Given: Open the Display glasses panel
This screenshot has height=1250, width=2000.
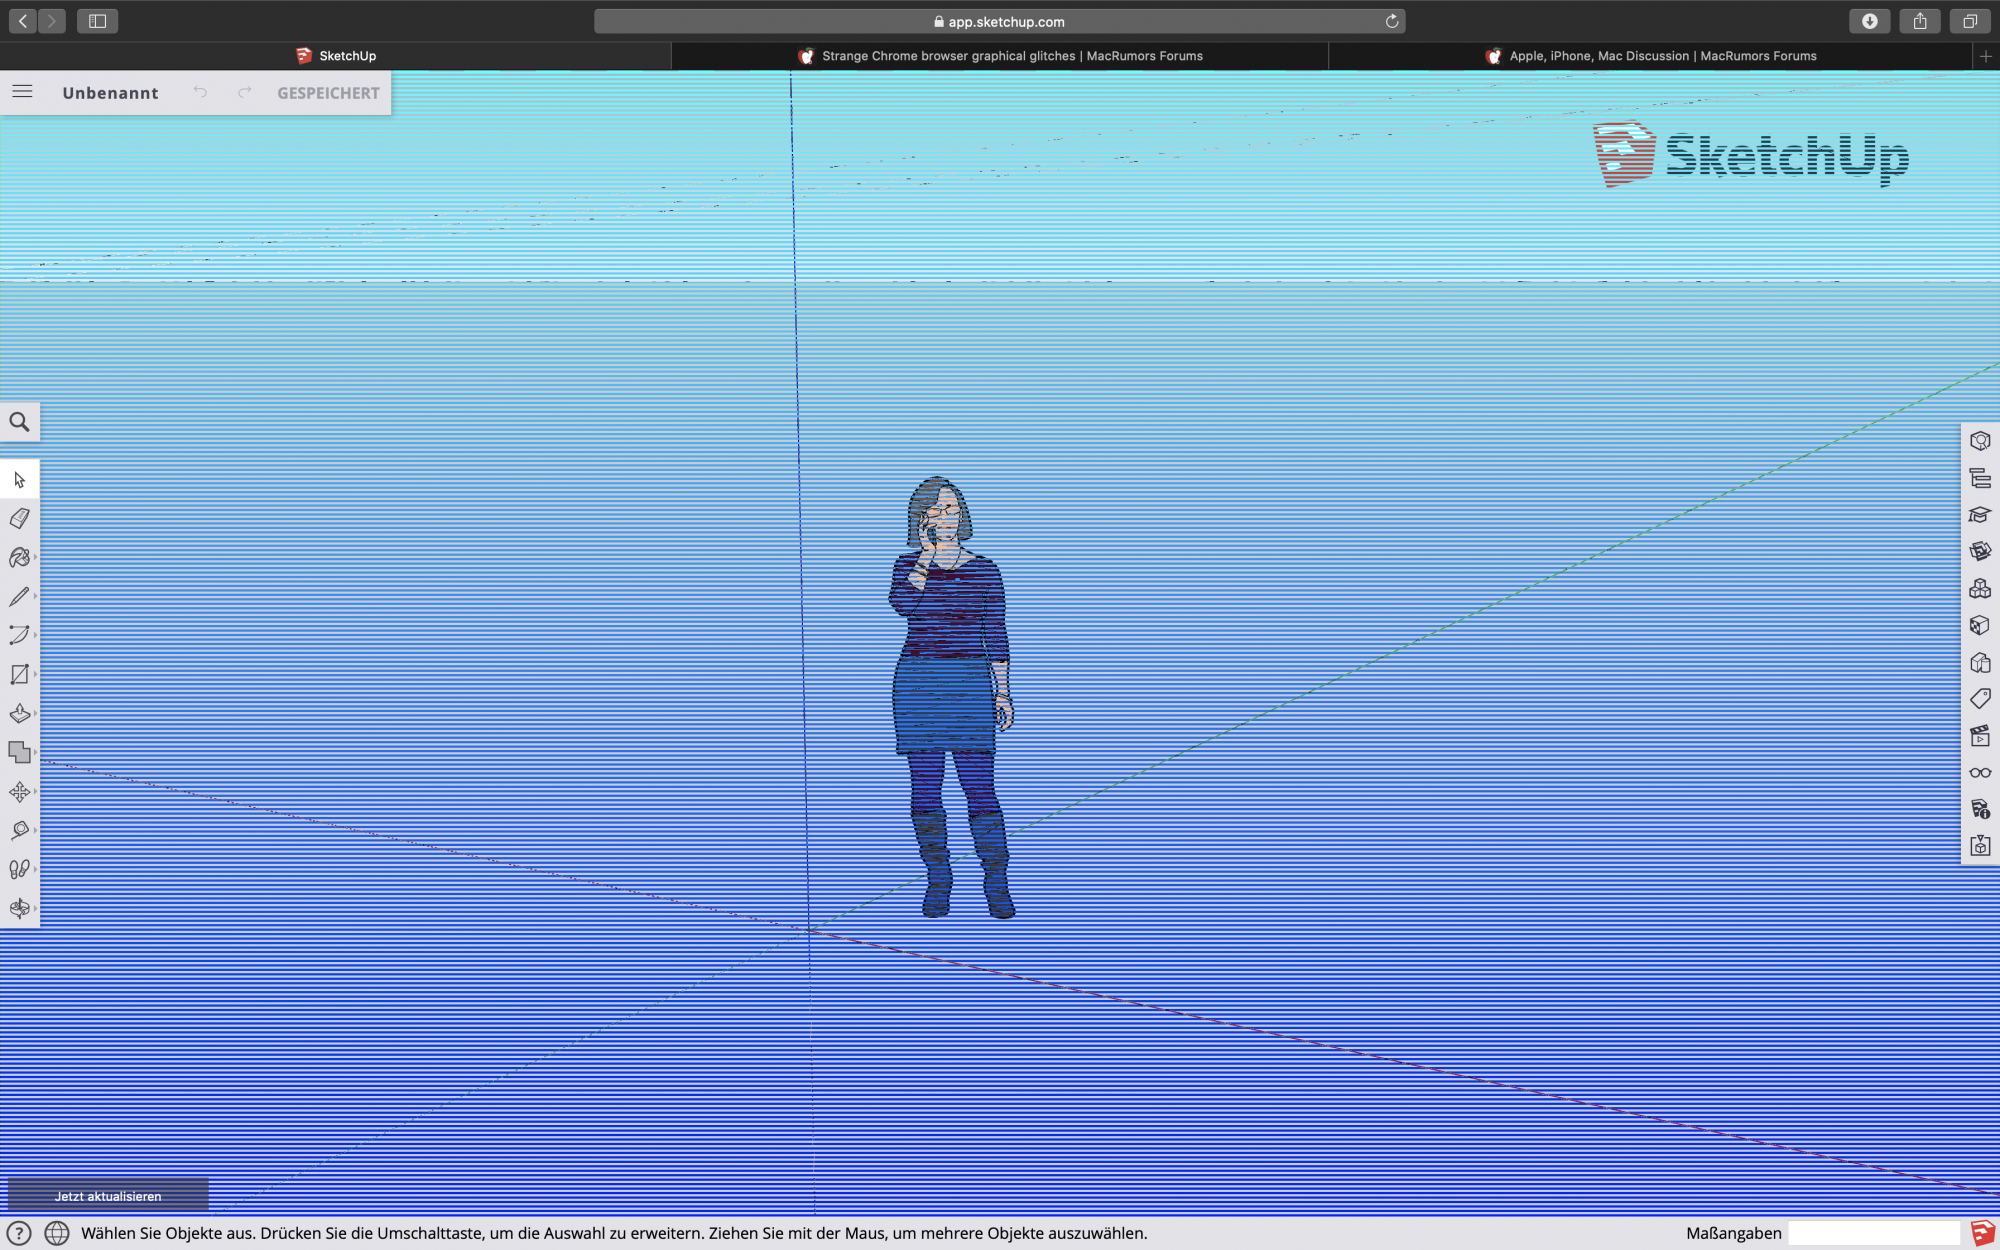Looking at the screenshot, I should coord(1980,773).
